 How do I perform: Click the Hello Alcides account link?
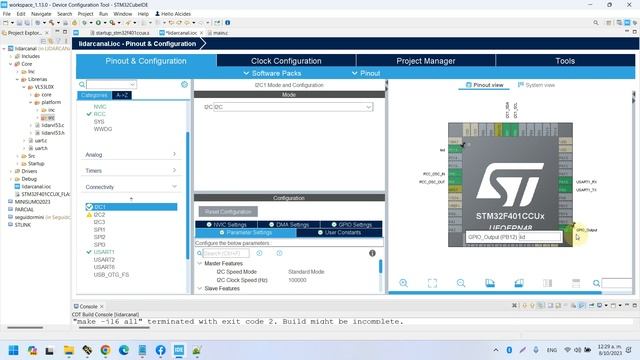[173, 13]
